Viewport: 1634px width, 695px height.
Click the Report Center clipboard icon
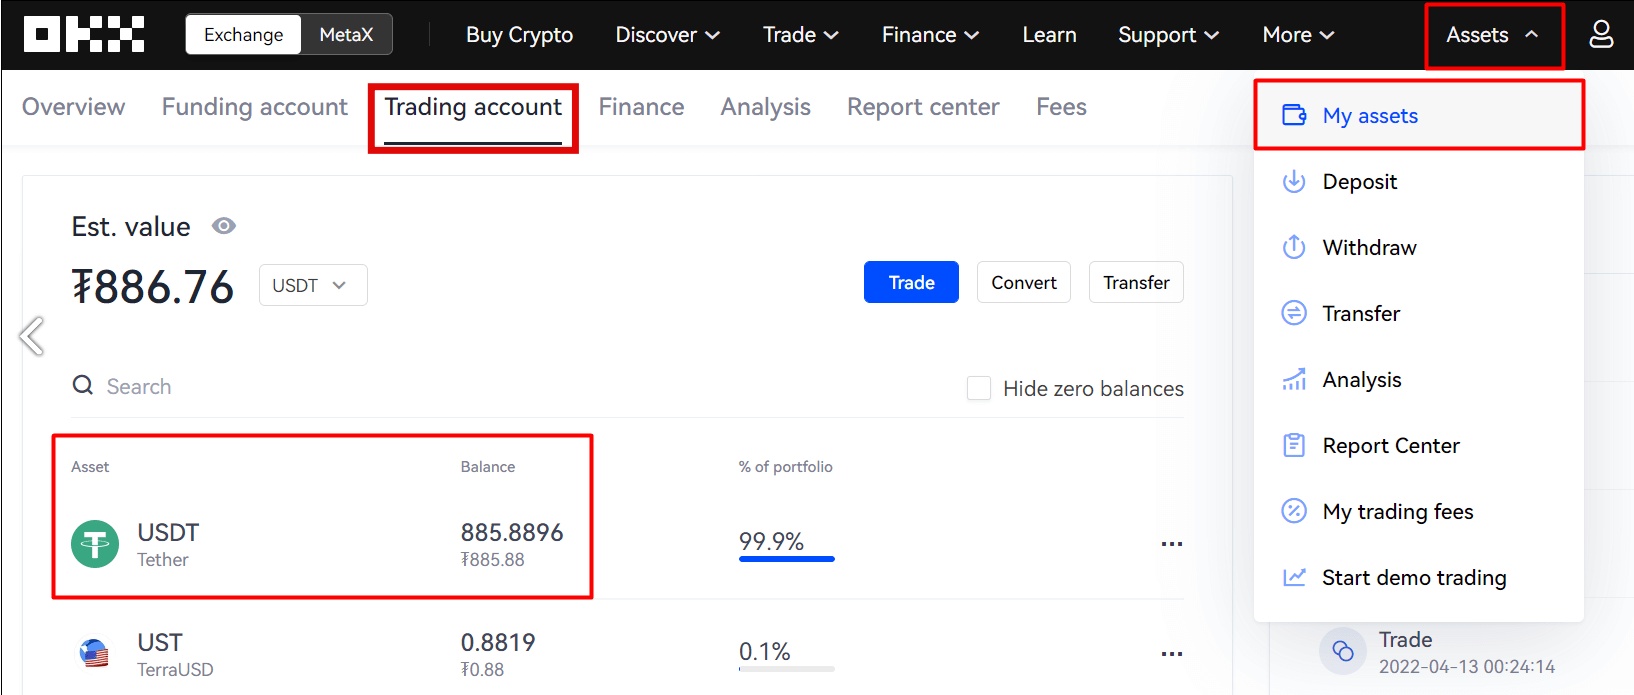coord(1294,445)
